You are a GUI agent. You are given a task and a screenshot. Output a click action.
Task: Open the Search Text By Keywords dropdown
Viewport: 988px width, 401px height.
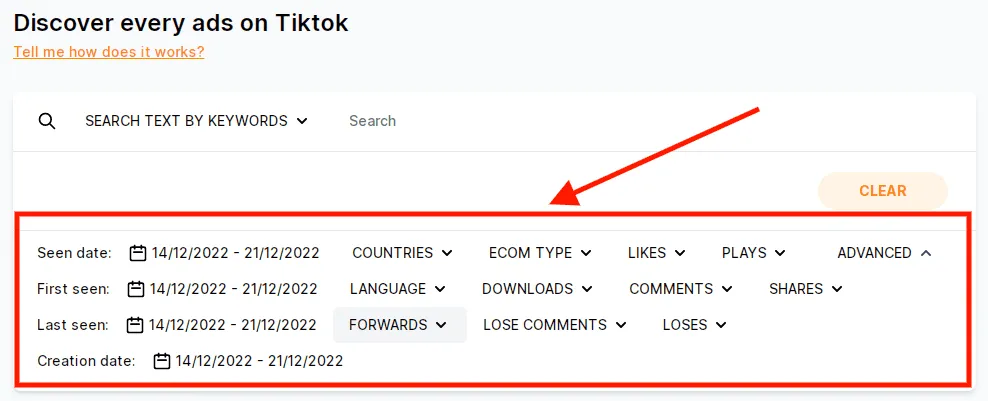[x=196, y=121]
